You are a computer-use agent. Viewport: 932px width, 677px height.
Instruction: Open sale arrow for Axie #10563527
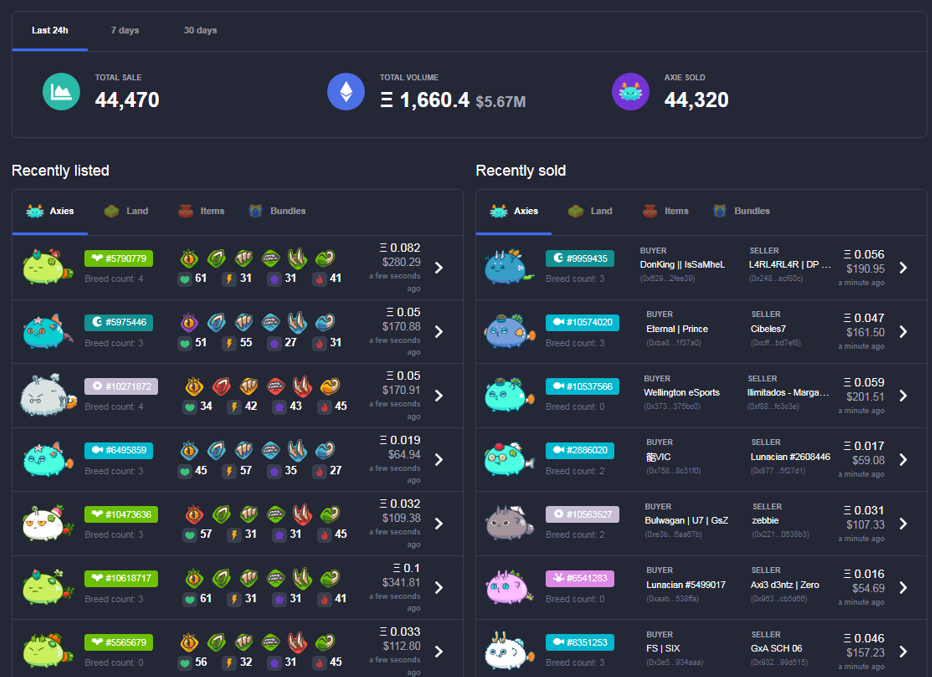click(x=903, y=524)
